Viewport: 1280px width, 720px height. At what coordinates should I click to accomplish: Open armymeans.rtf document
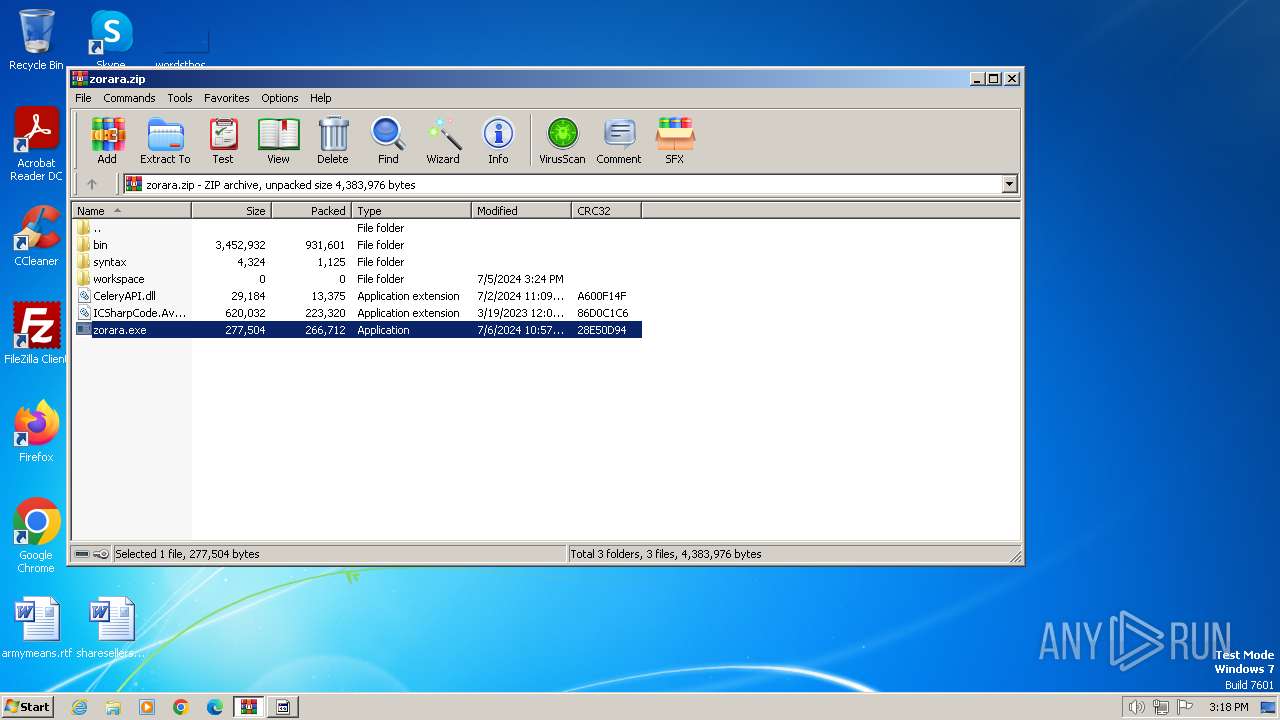click(x=37, y=628)
